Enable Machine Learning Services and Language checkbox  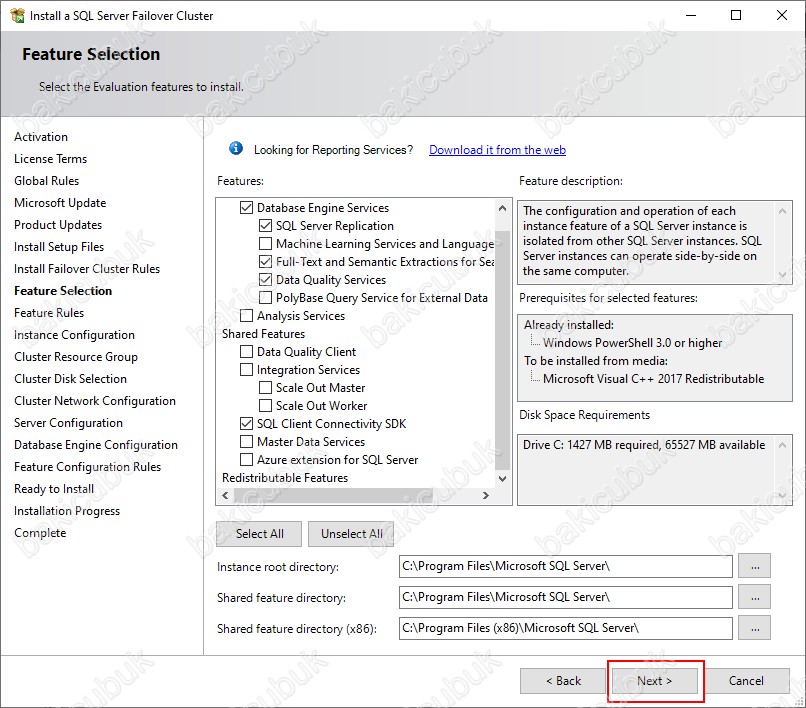pos(265,244)
